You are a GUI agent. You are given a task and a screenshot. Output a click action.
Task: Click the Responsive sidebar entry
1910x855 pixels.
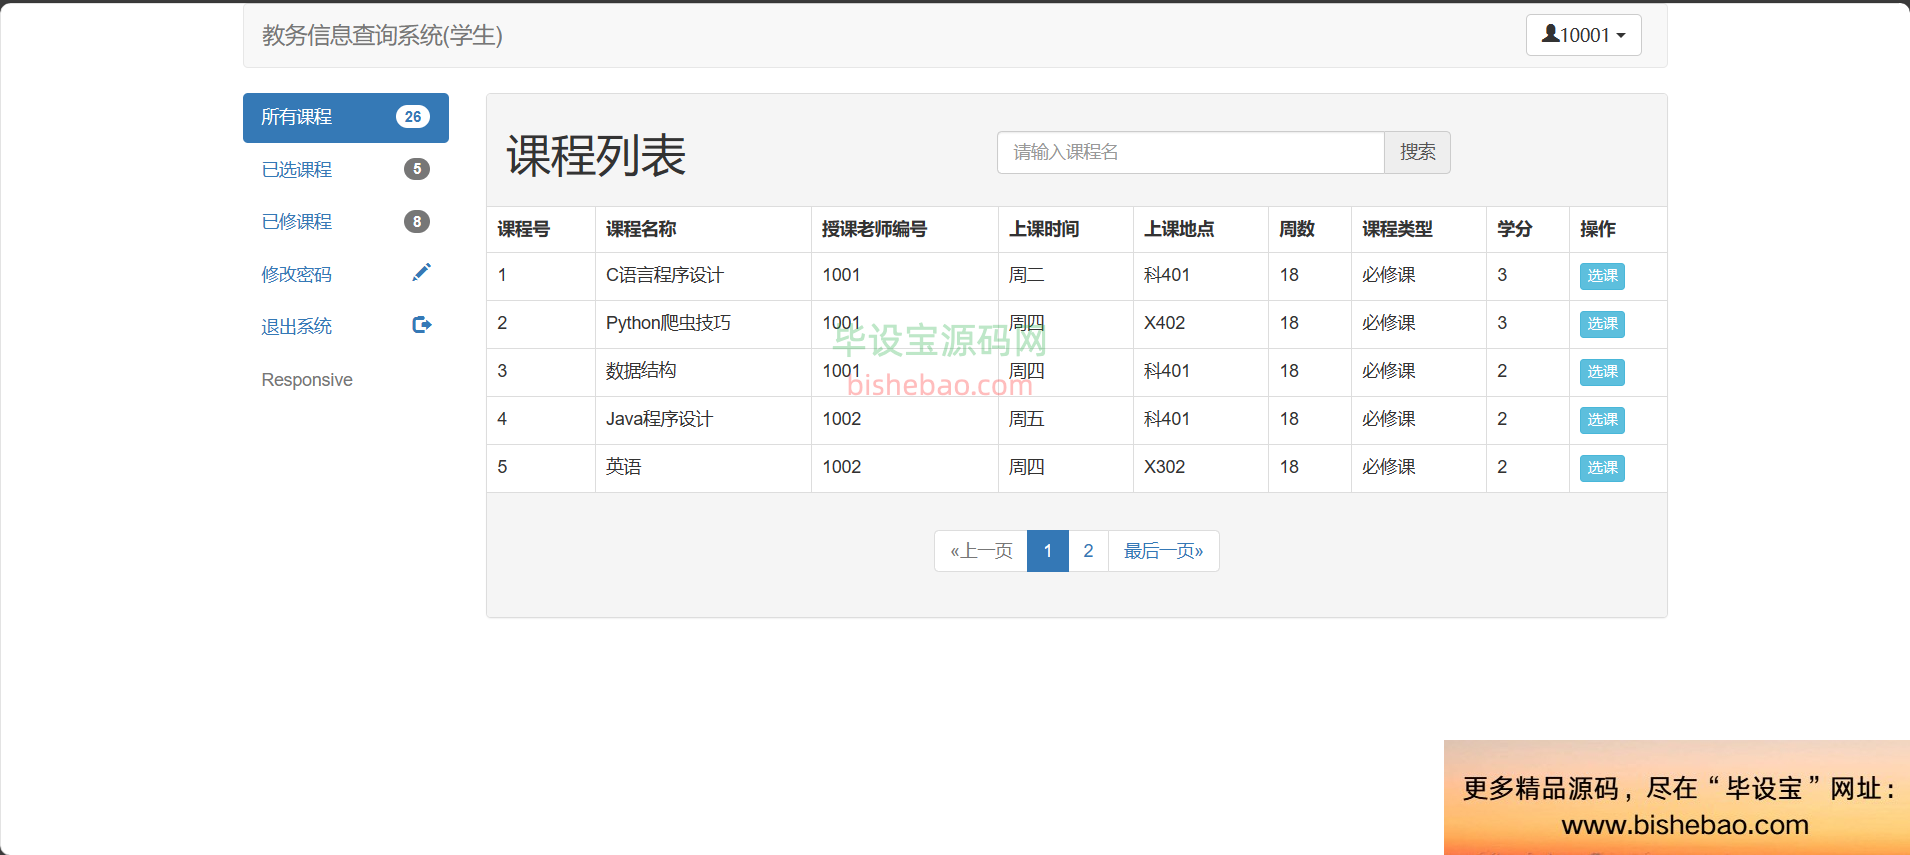[307, 380]
